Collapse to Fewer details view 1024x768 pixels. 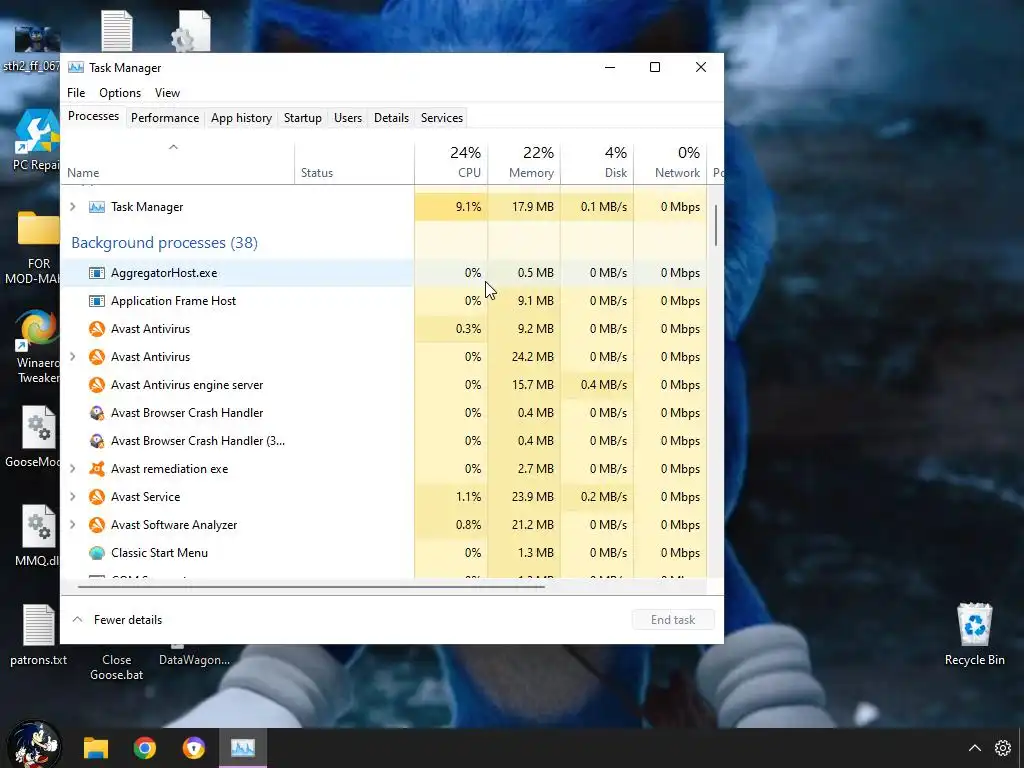(118, 620)
